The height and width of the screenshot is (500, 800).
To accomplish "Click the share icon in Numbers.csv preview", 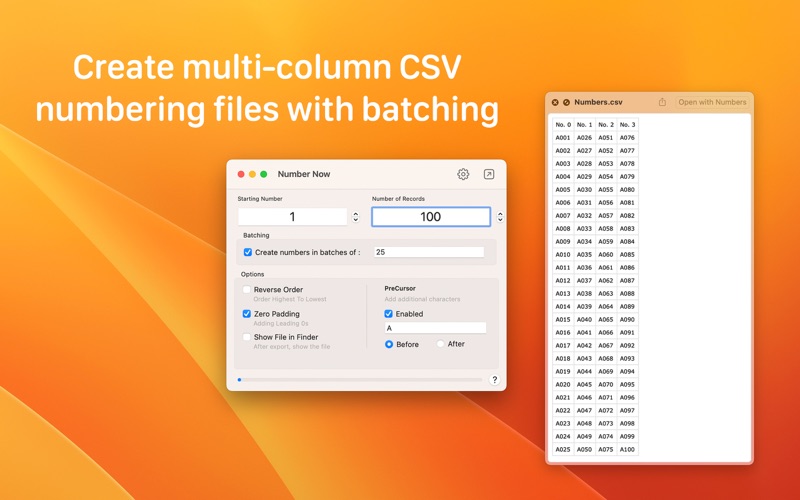I will point(662,102).
